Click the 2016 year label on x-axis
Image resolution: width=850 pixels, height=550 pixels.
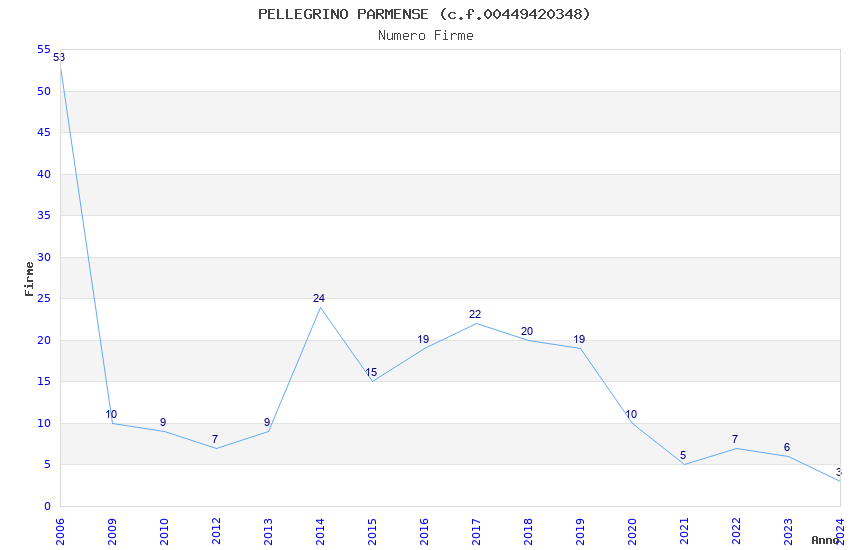pyautogui.click(x=424, y=528)
